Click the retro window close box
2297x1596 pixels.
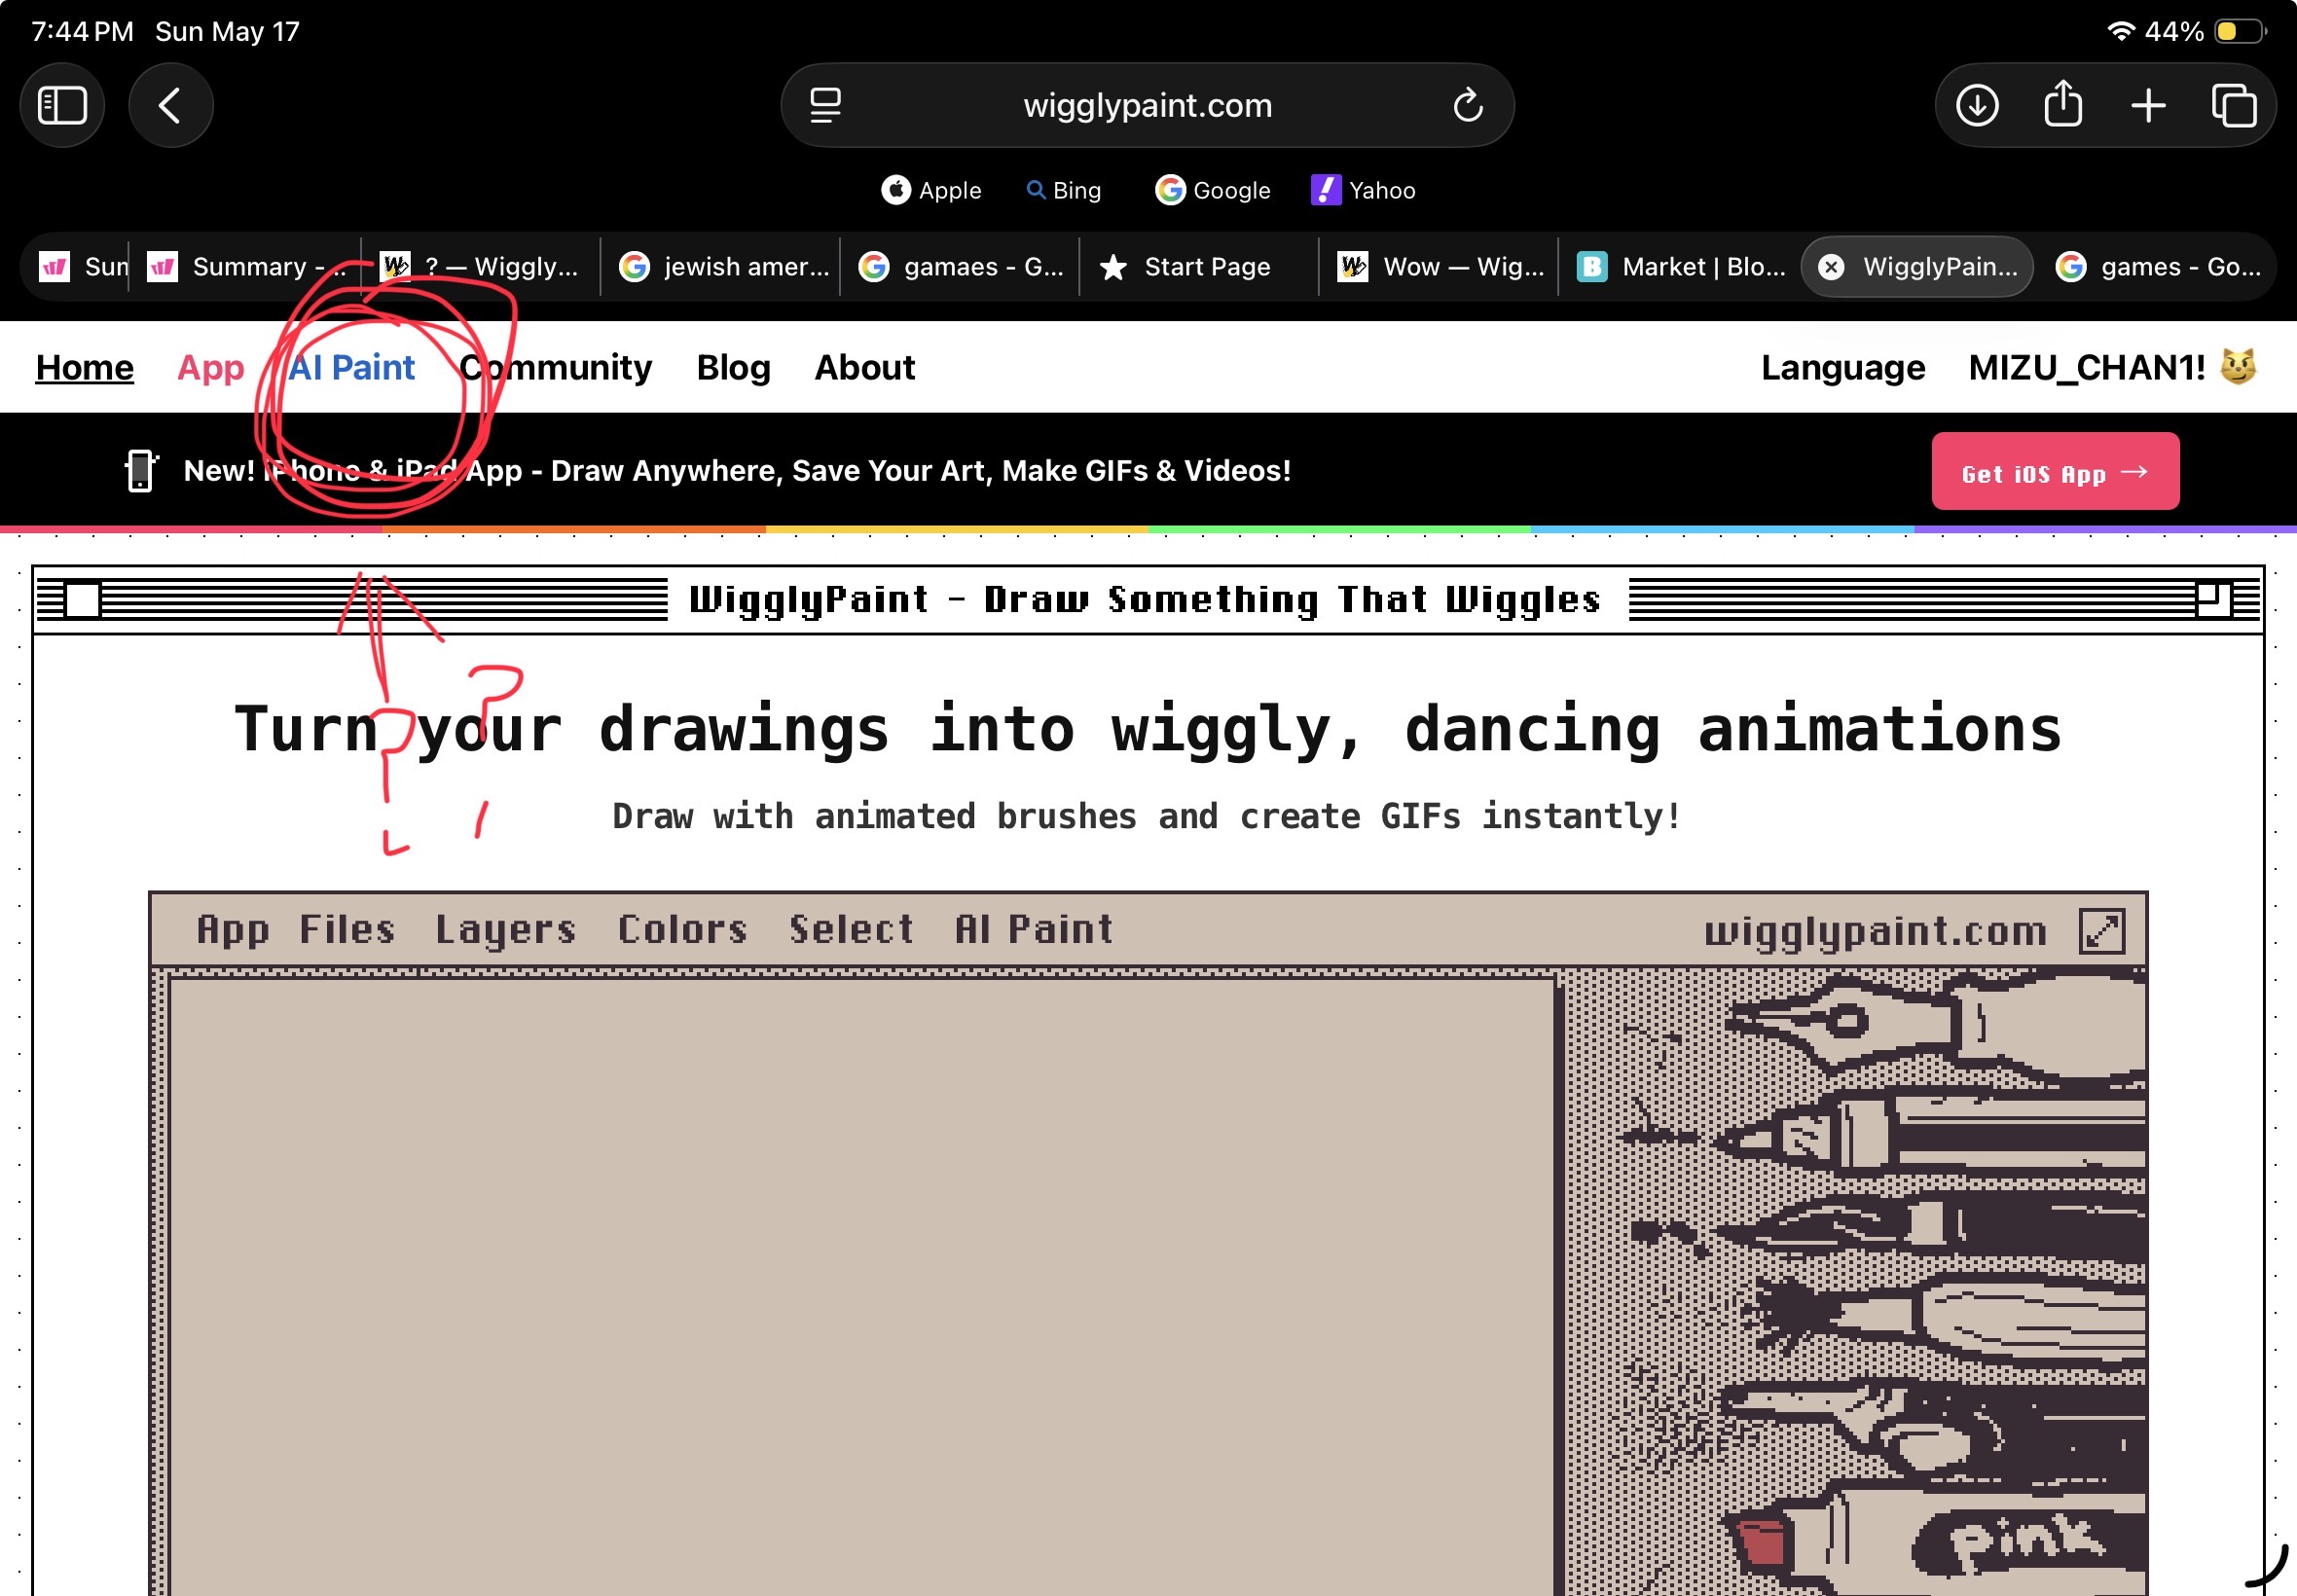coord(82,600)
